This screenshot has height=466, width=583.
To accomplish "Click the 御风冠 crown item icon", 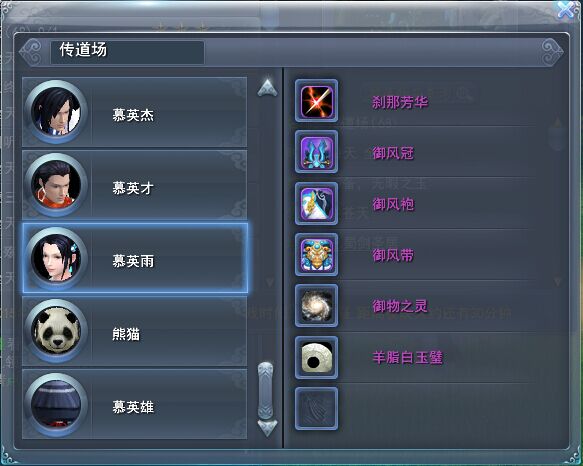I will [x=316, y=152].
